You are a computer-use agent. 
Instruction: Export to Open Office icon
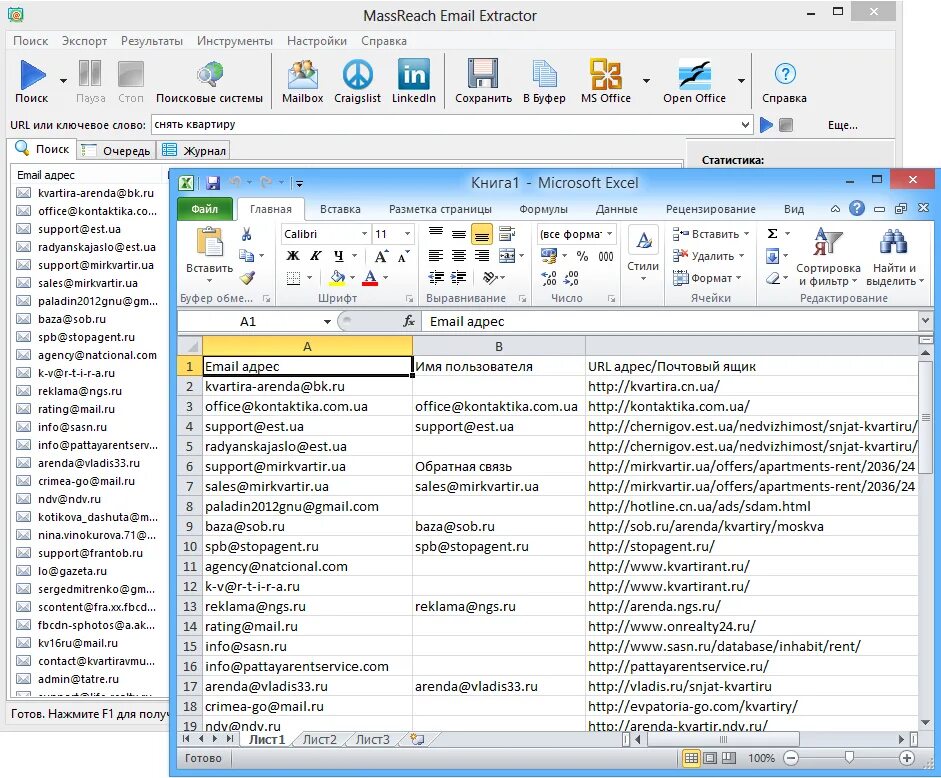694,74
